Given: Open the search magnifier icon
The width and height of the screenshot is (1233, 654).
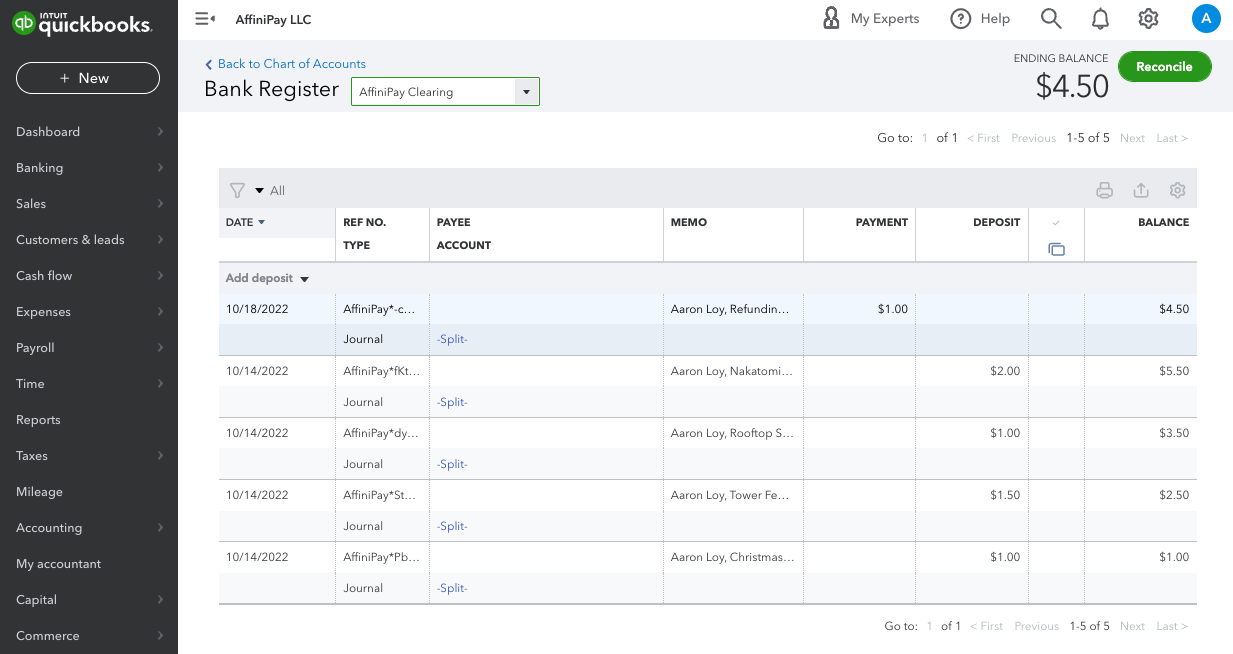Looking at the screenshot, I should (x=1051, y=19).
